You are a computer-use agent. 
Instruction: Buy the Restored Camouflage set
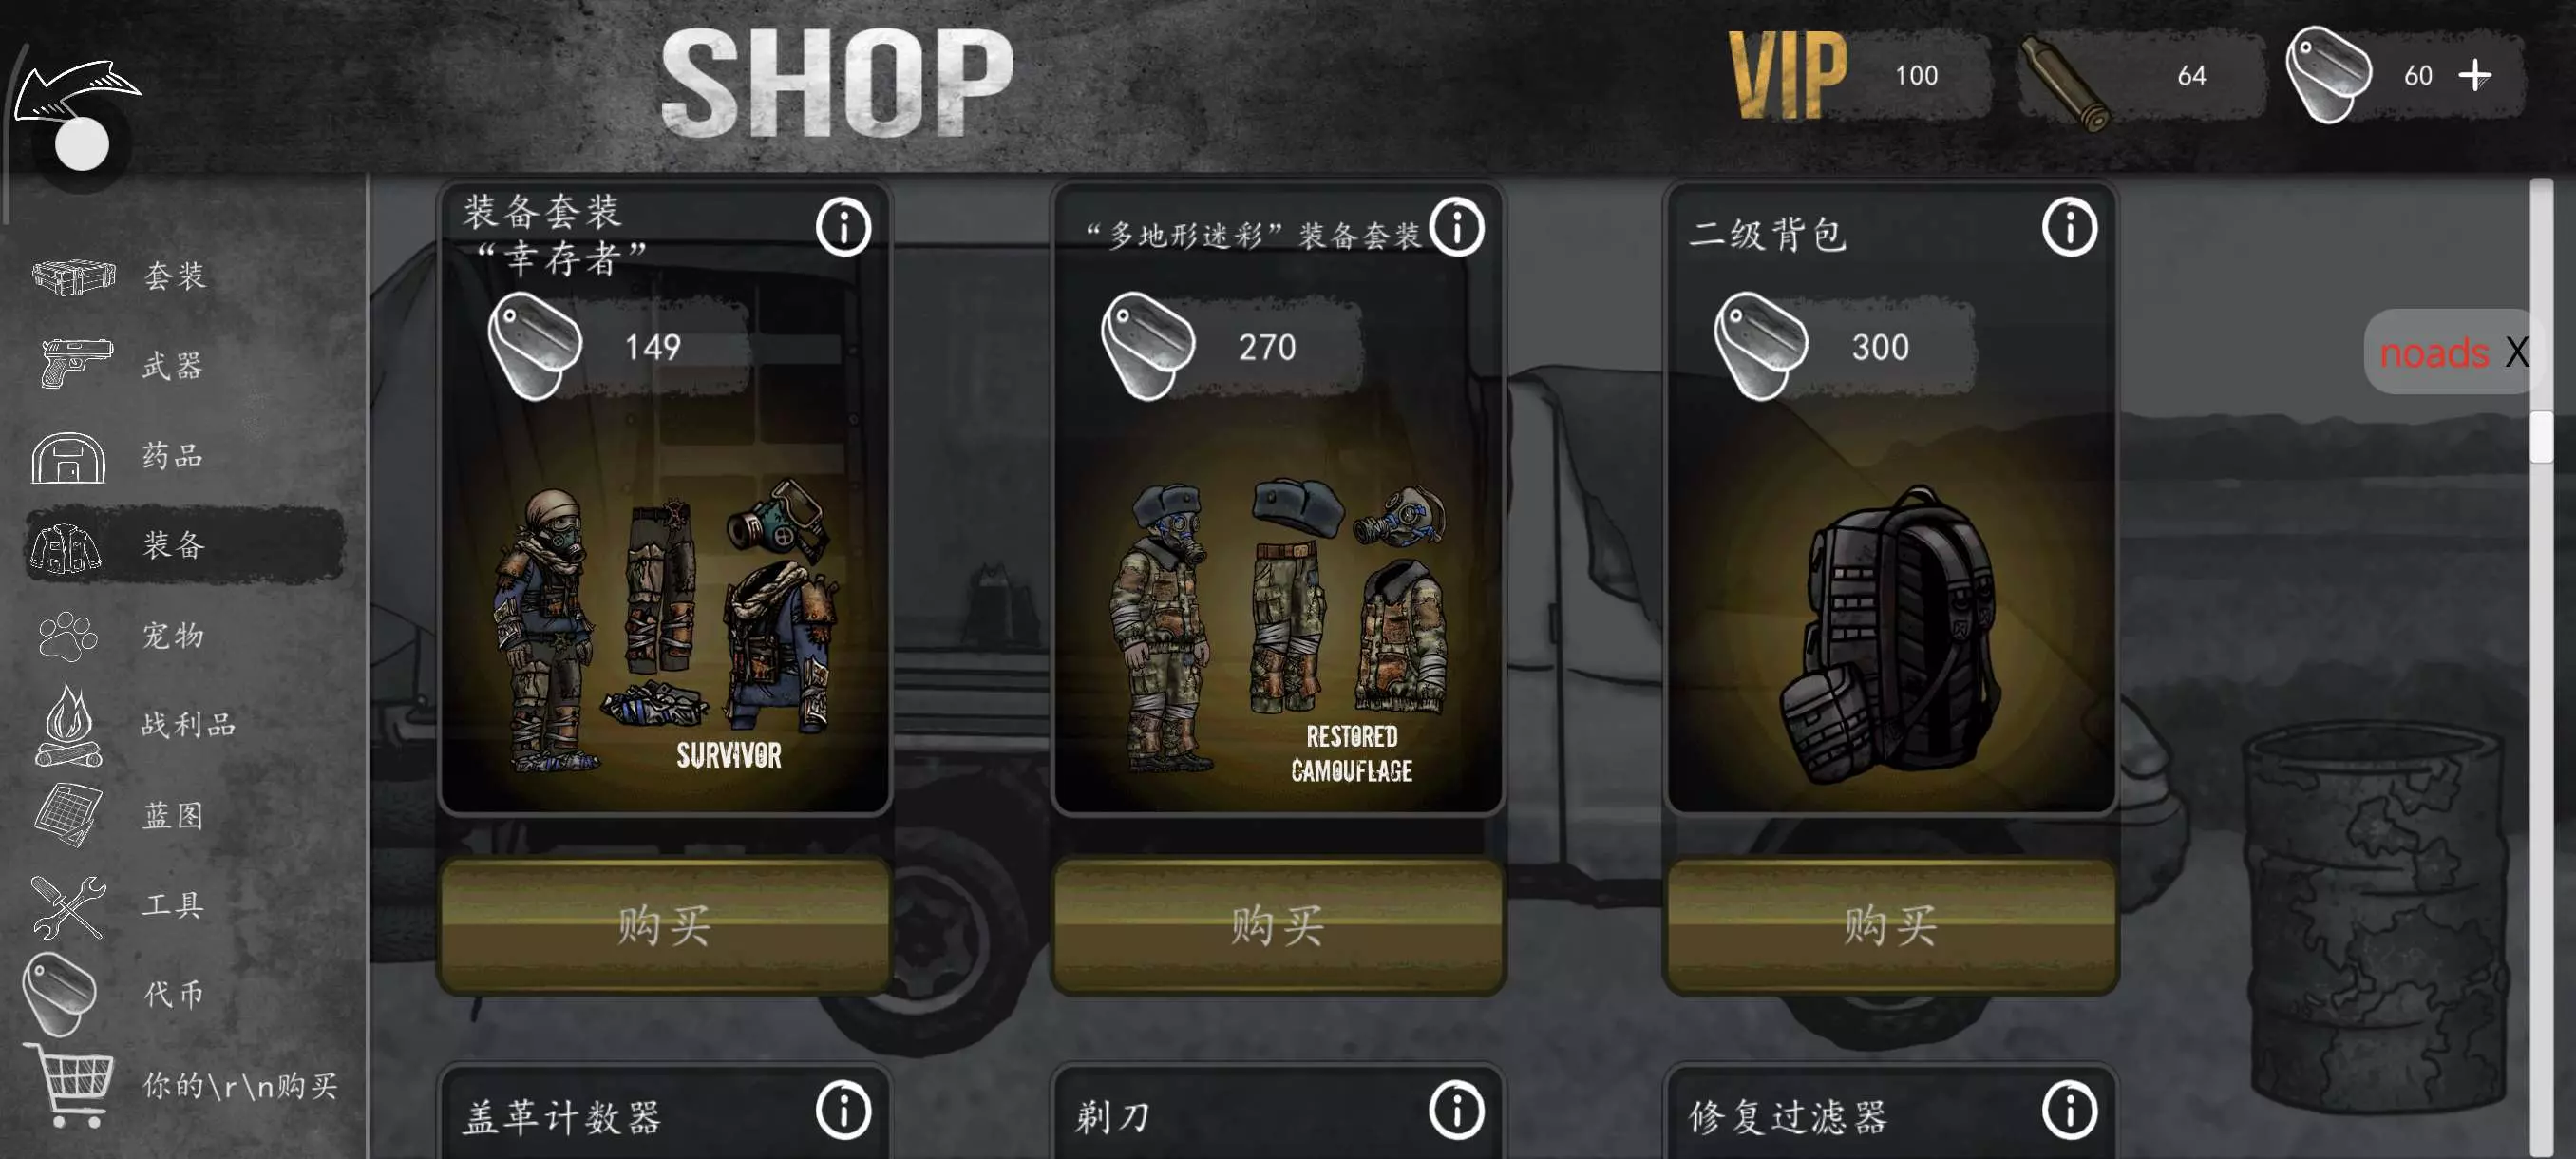pos(1278,925)
